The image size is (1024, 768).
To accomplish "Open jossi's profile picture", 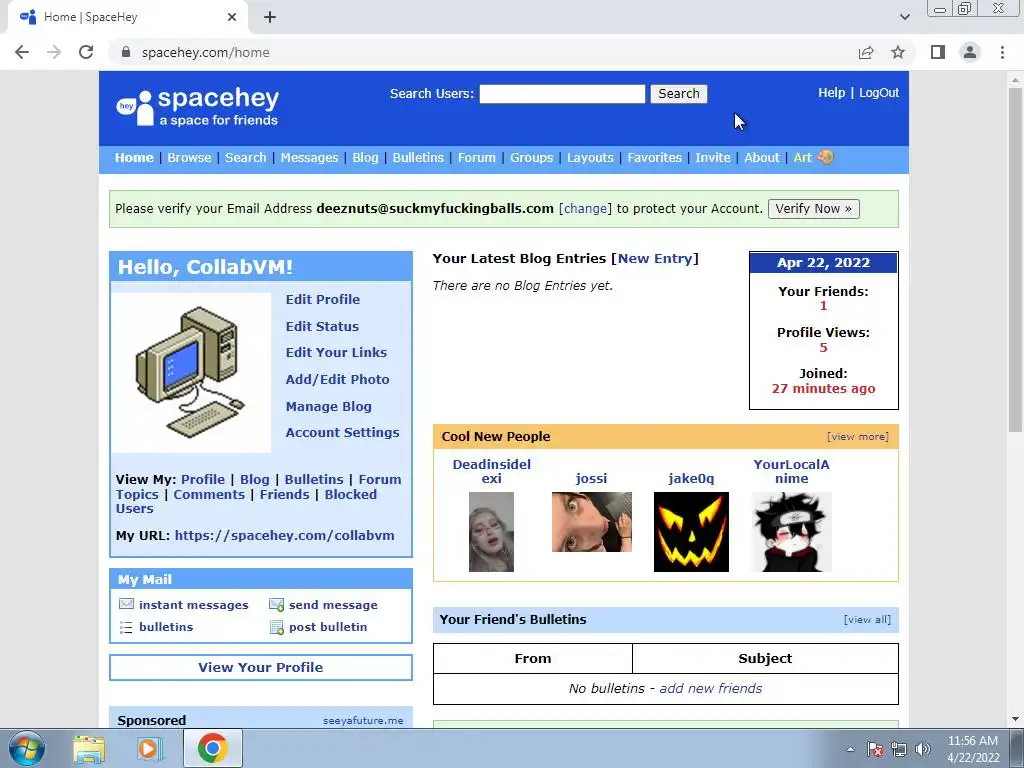I will coord(592,522).
